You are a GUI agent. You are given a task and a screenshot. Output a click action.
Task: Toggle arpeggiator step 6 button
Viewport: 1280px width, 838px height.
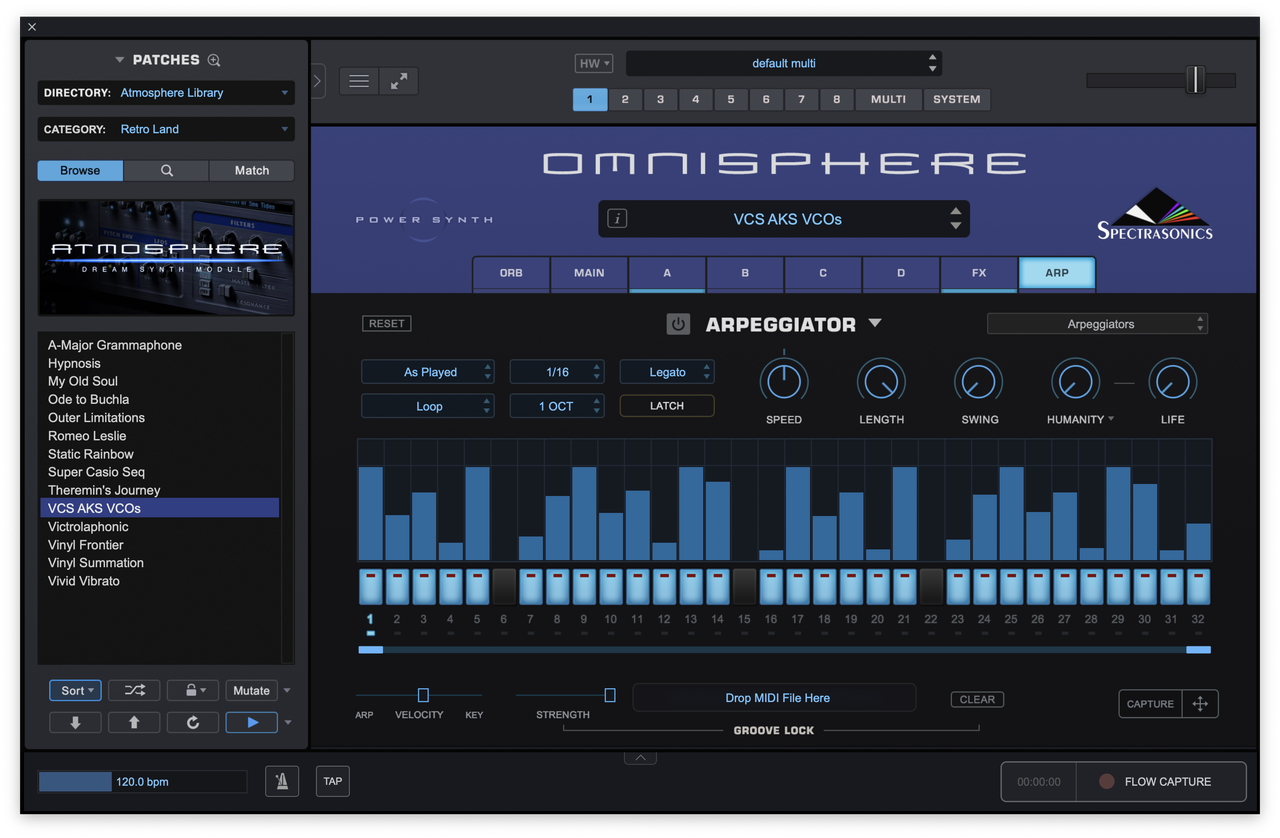pyautogui.click(x=504, y=587)
